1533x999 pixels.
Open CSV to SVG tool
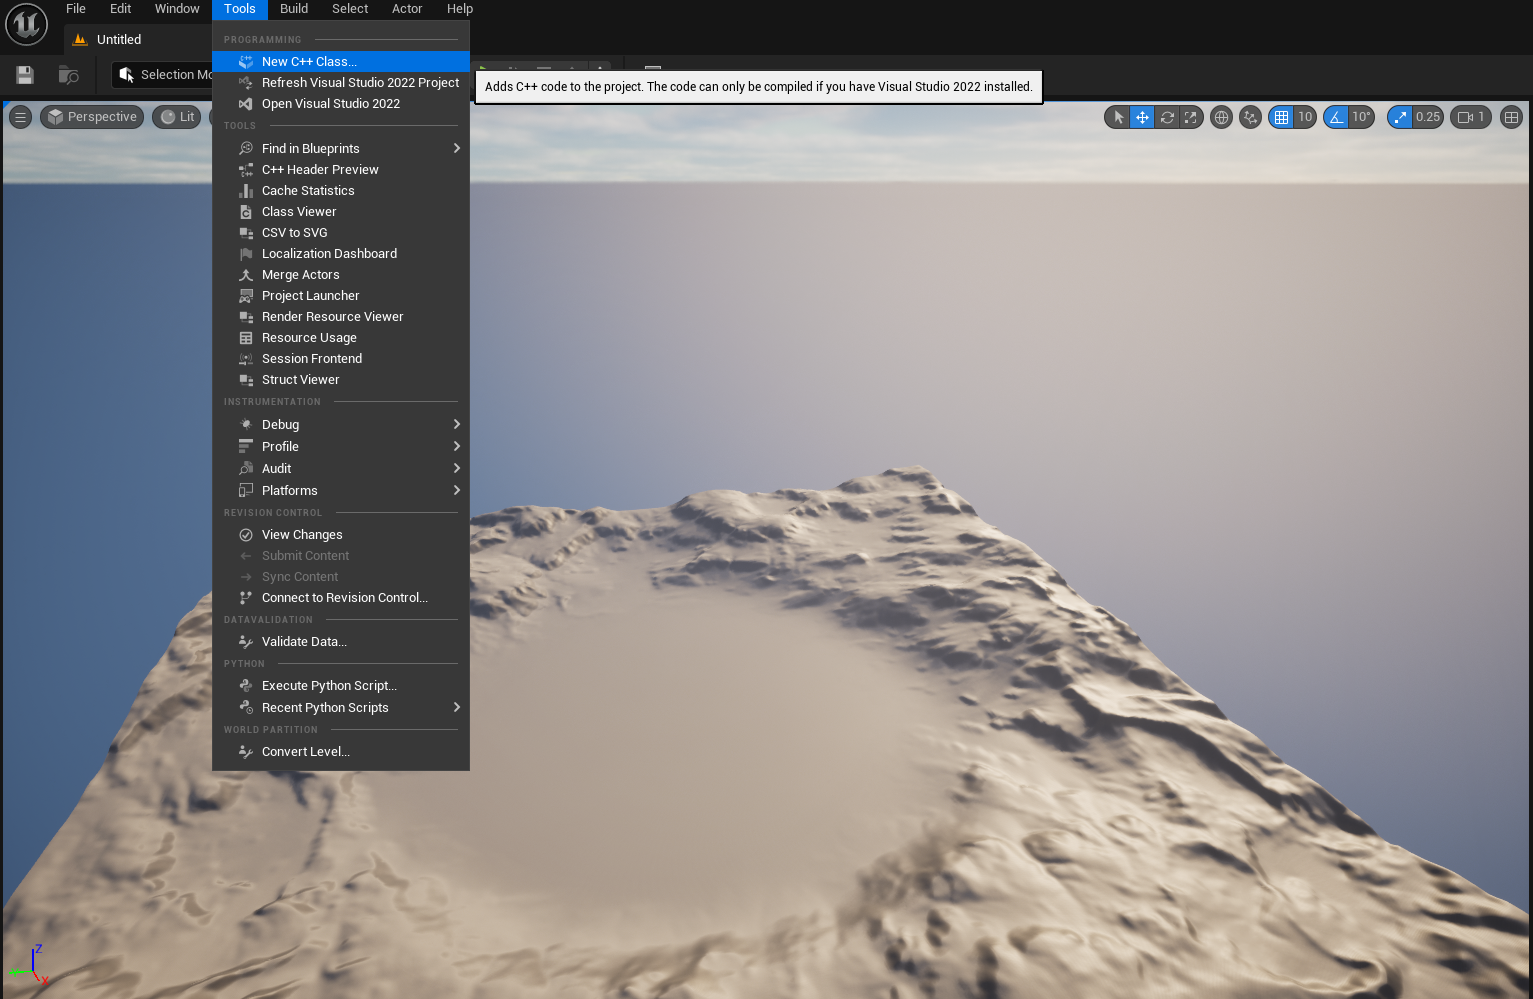point(341,233)
